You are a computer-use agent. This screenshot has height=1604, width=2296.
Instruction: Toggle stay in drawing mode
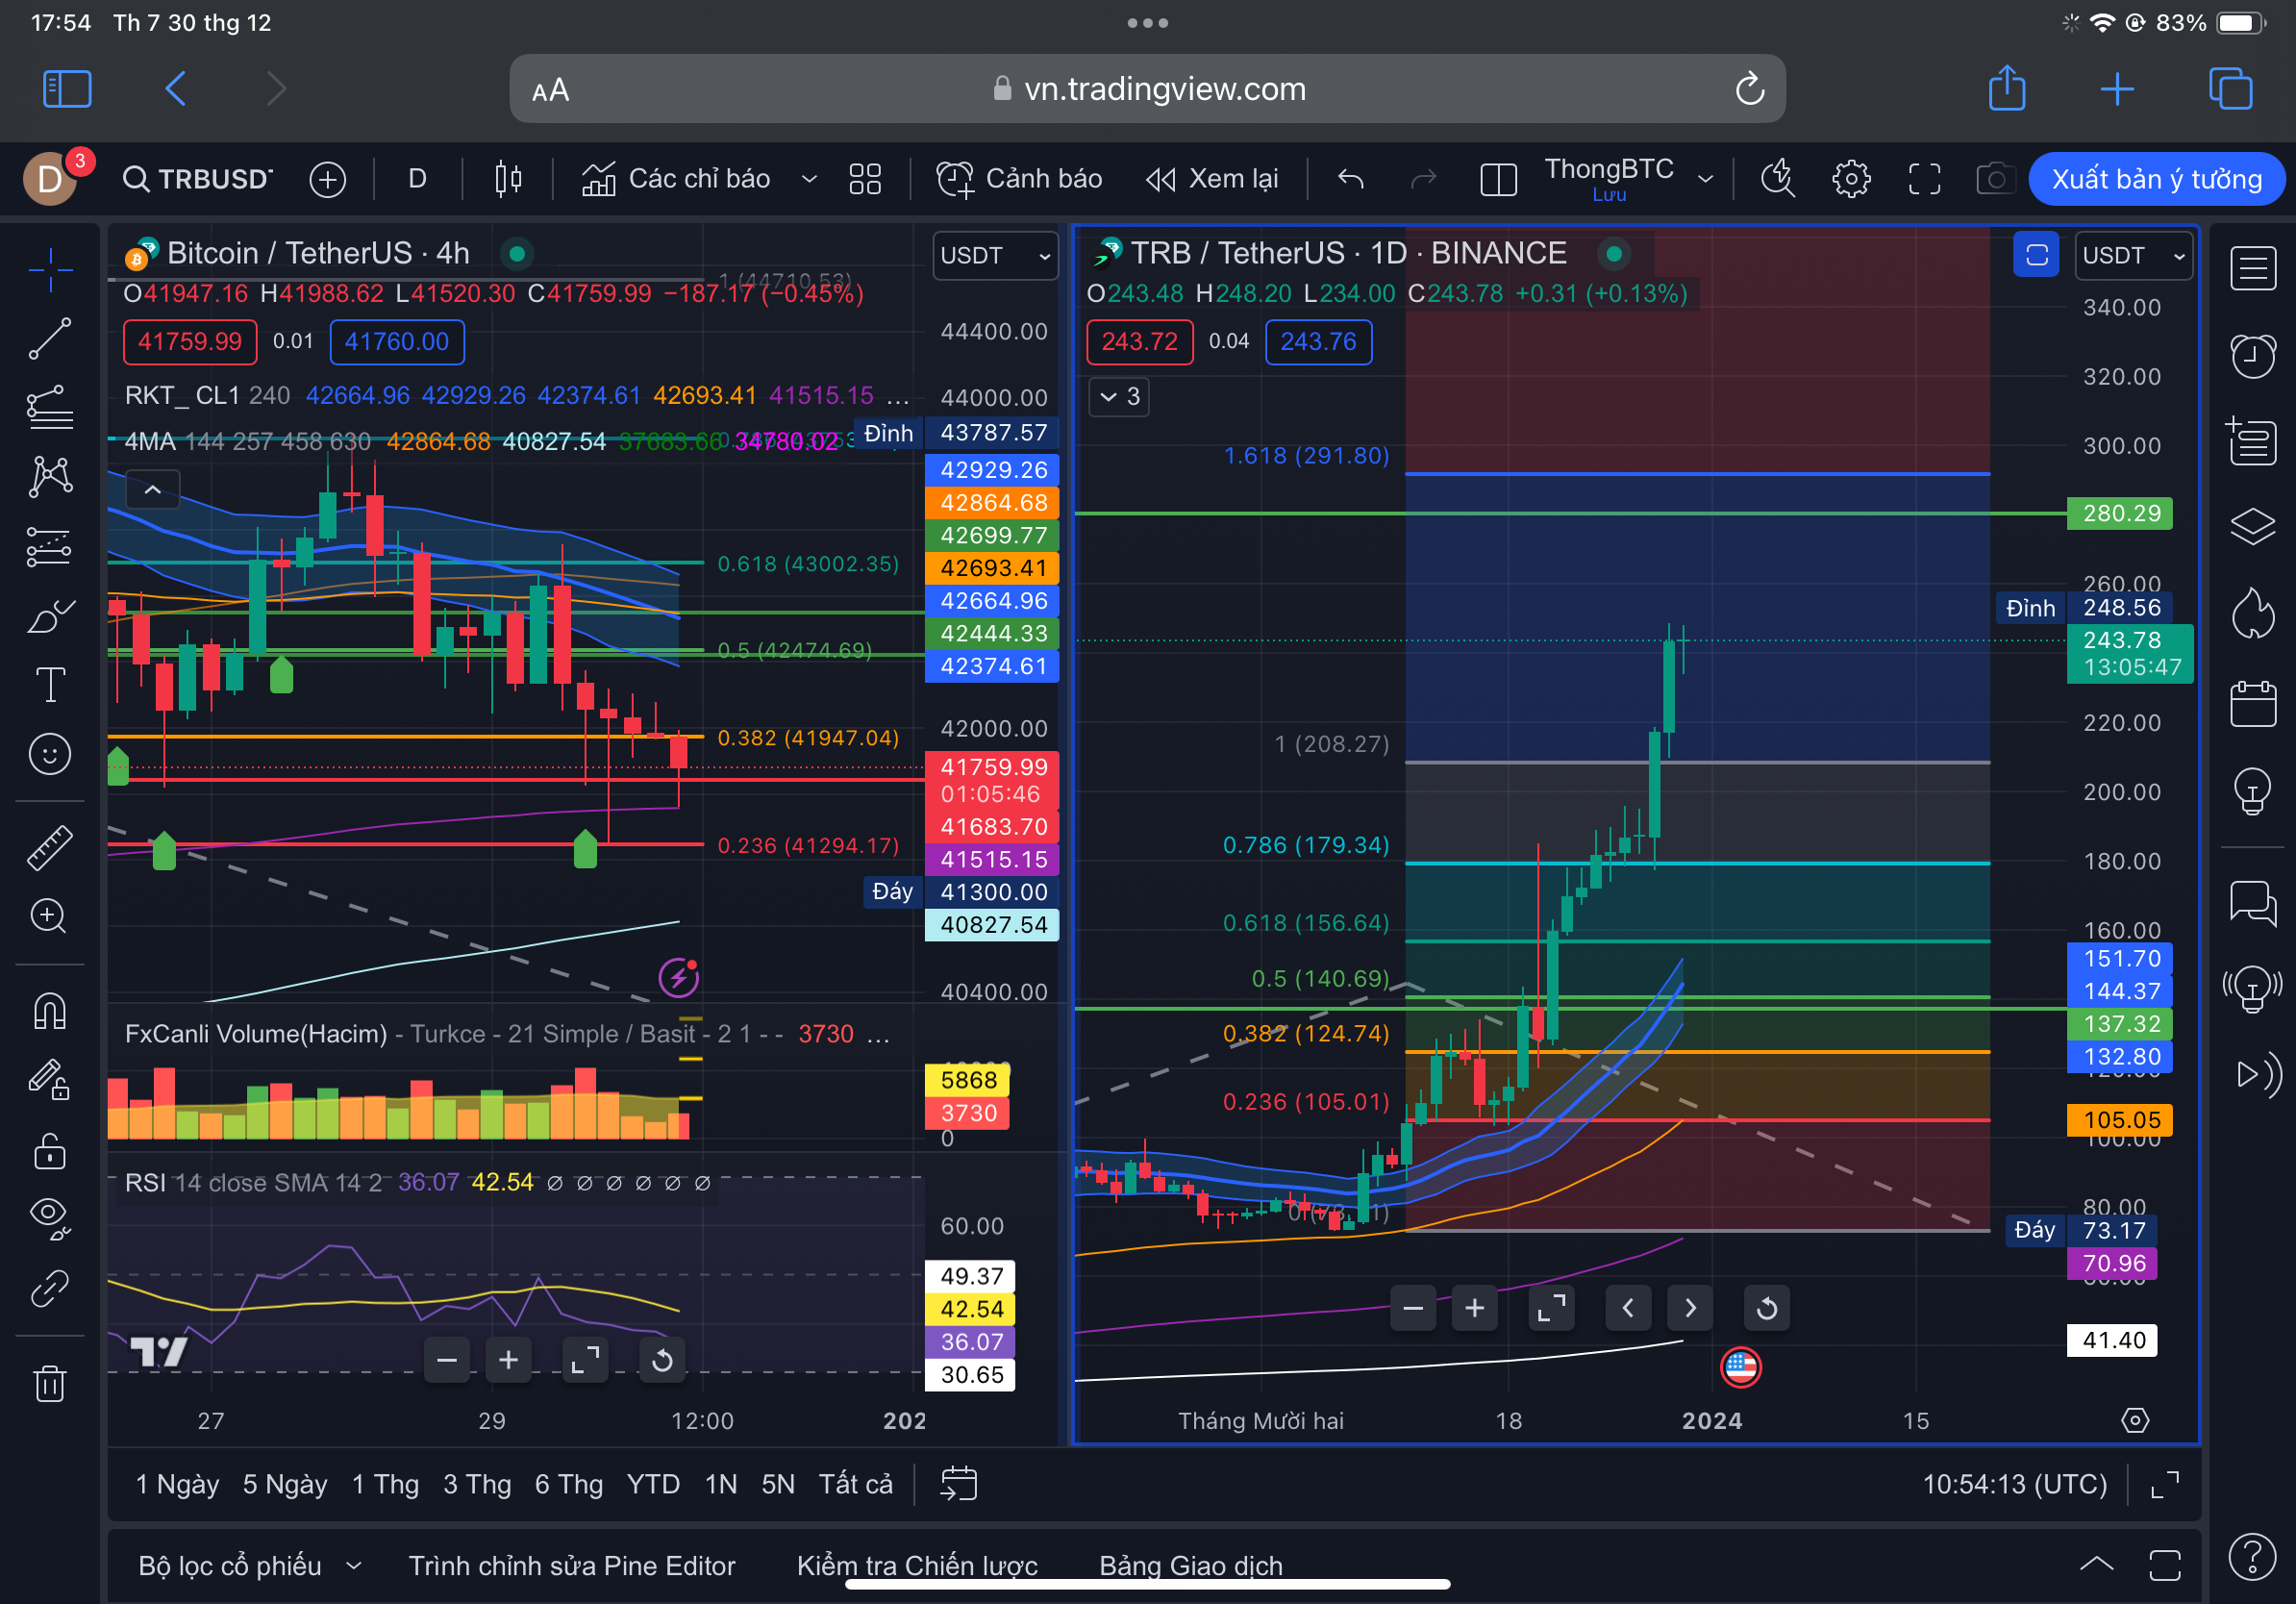pos(50,1080)
